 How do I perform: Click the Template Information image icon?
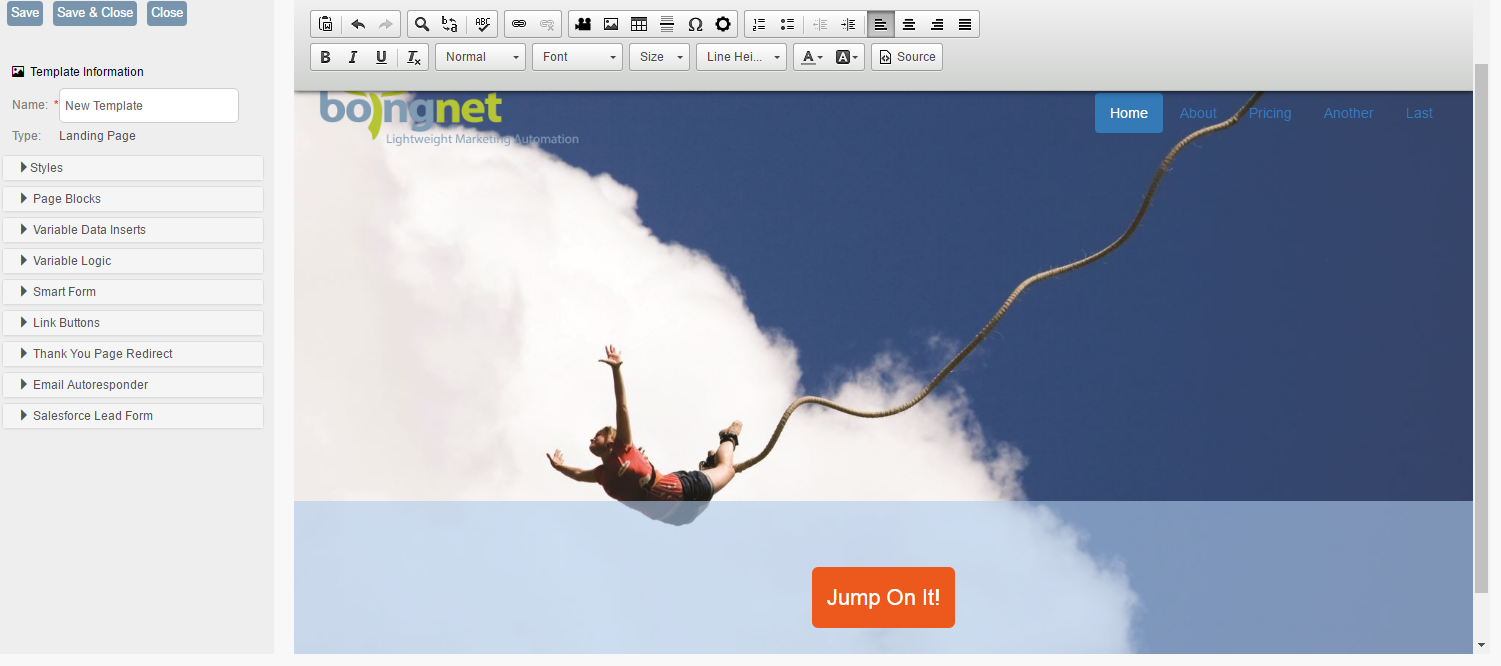pos(18,72)
